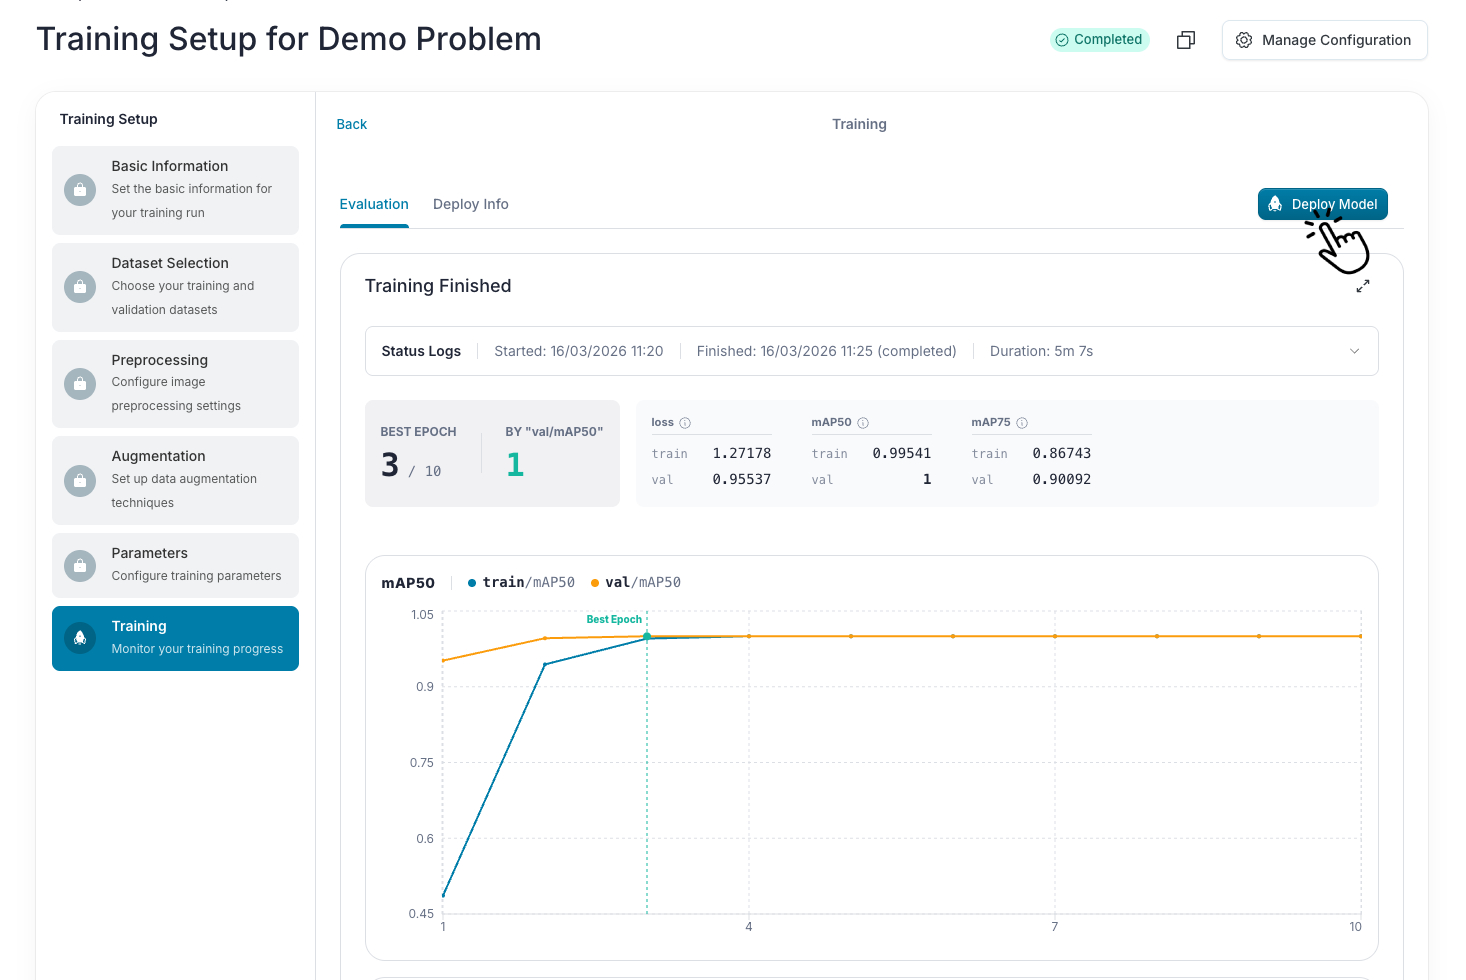Click the Basic Information step lock icon
Screen dimensions: 1466x980
click(80, 190)
